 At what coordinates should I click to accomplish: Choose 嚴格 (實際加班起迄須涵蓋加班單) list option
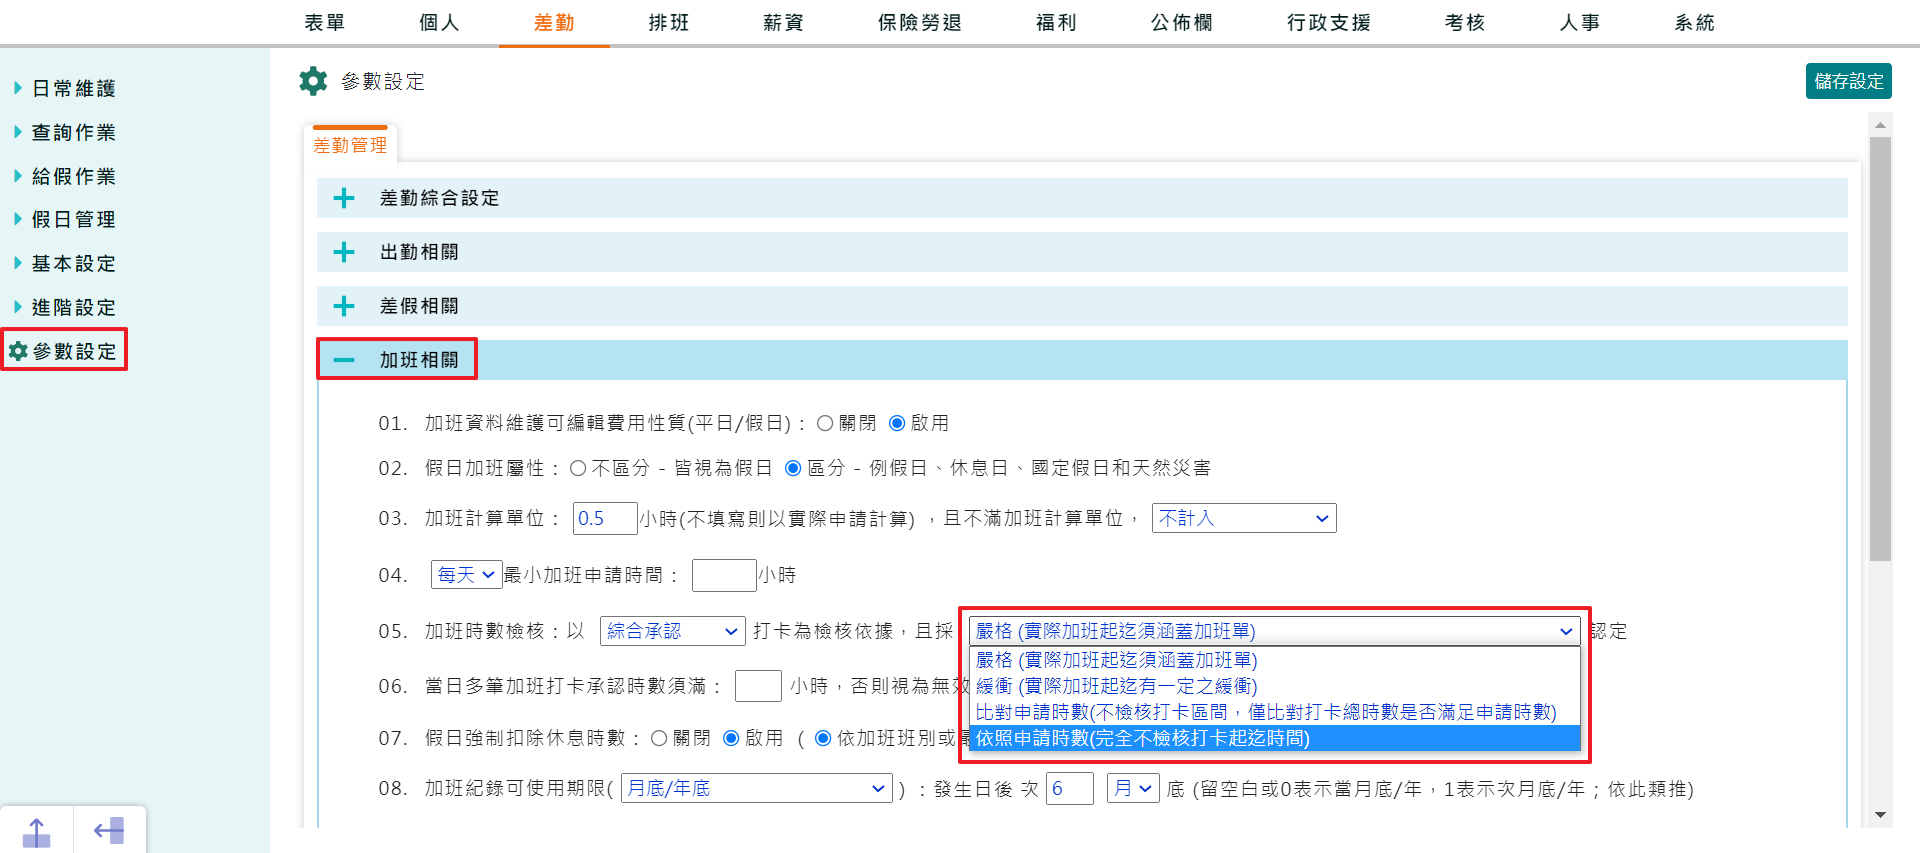1274,660
